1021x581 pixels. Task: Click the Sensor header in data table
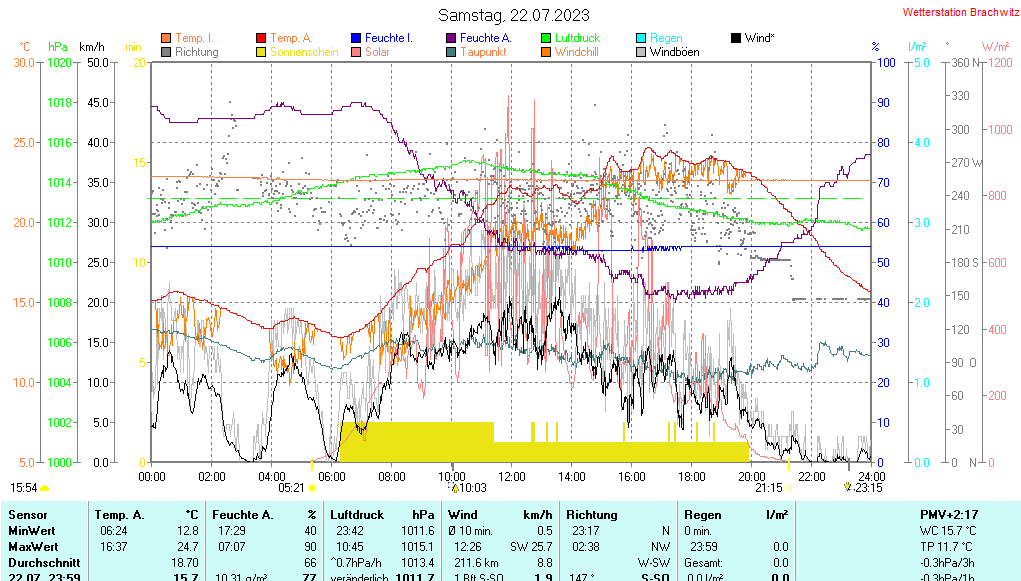[x=27, y=514]
